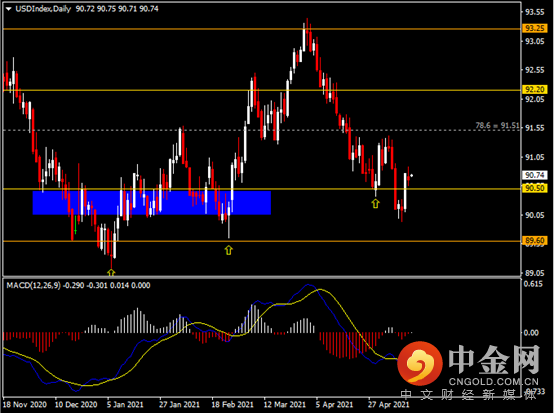Click the yellow arrow under the February 2021 low
Viewport: 554px width, 413px height.
[x=229, y=250]
